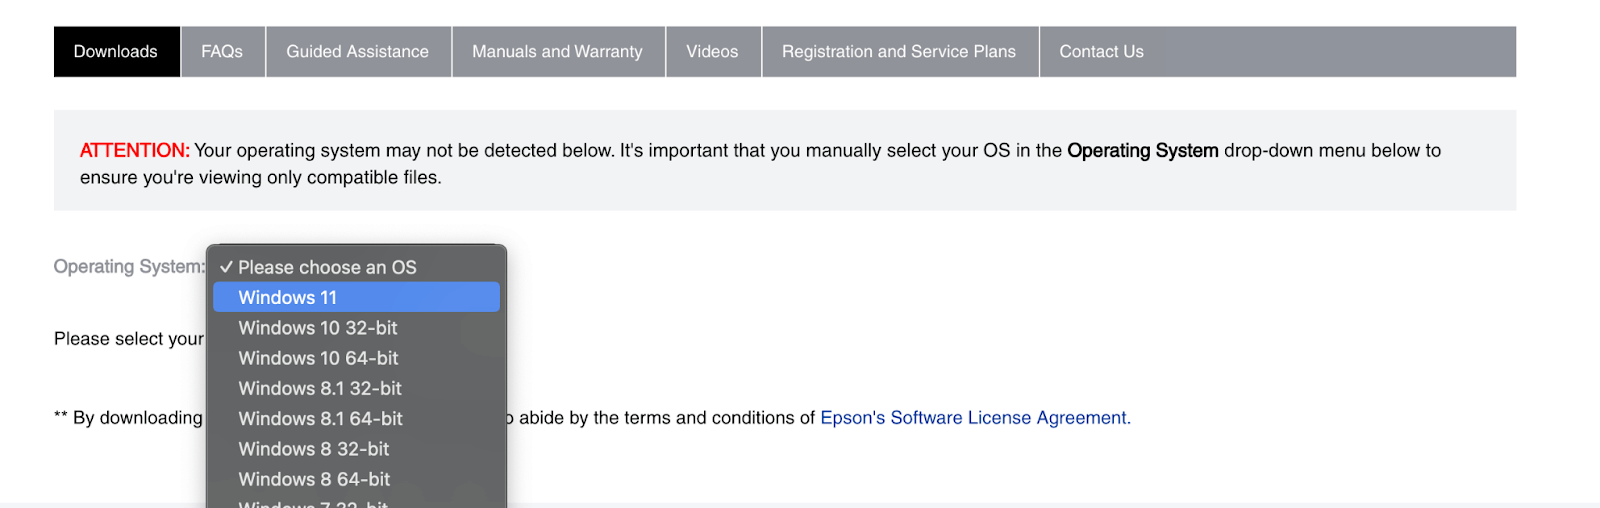Pick Windows 8 64-bit from dropdown
The image size is (1600, 508).
tap(314, 480)
